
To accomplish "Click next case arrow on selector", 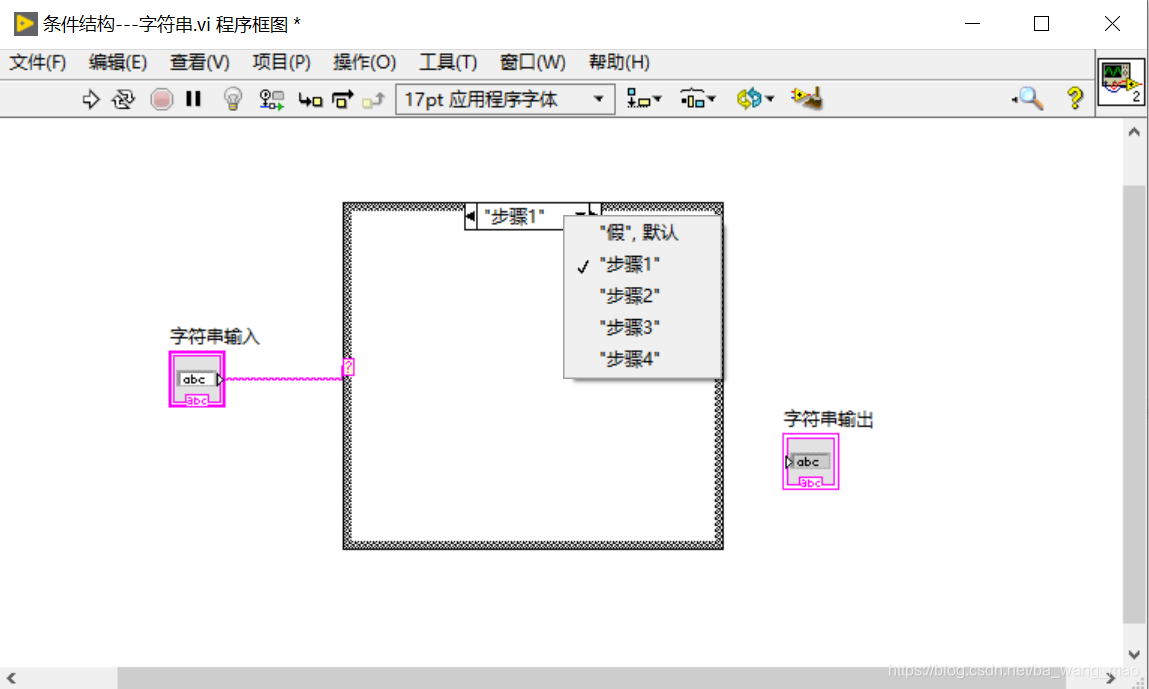I will tap(595, 210).
